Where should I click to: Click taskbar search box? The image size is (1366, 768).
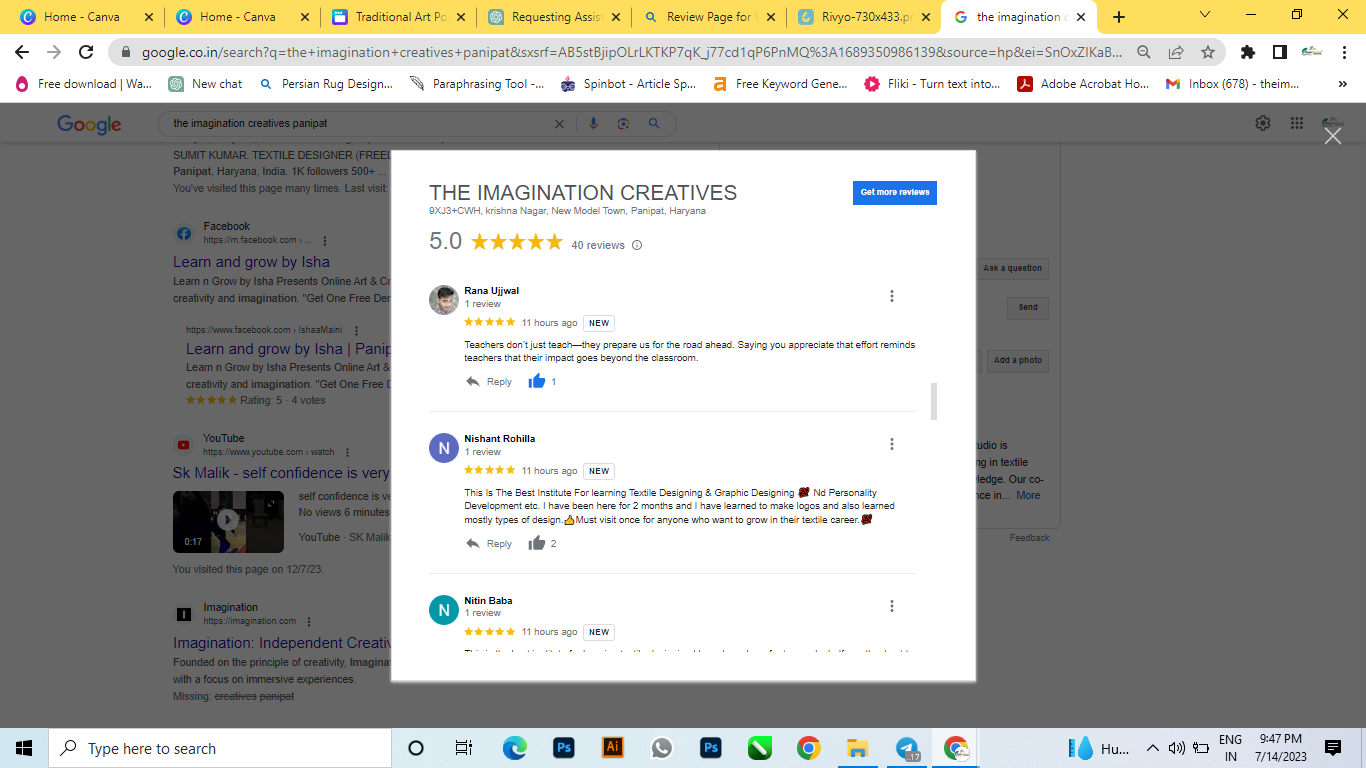pos(220,748)
